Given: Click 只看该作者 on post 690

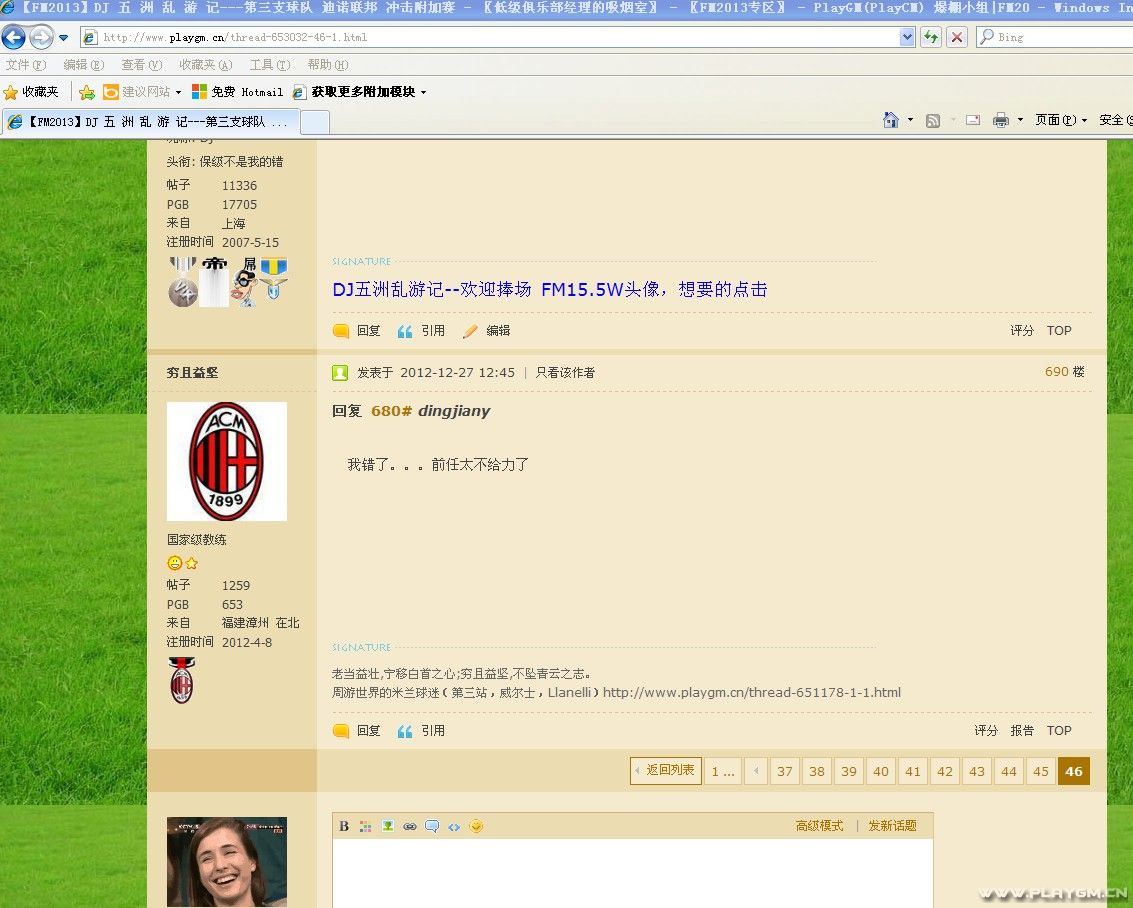Looking at the screenshot, I should pyautogui.click(x=565, y=373).
